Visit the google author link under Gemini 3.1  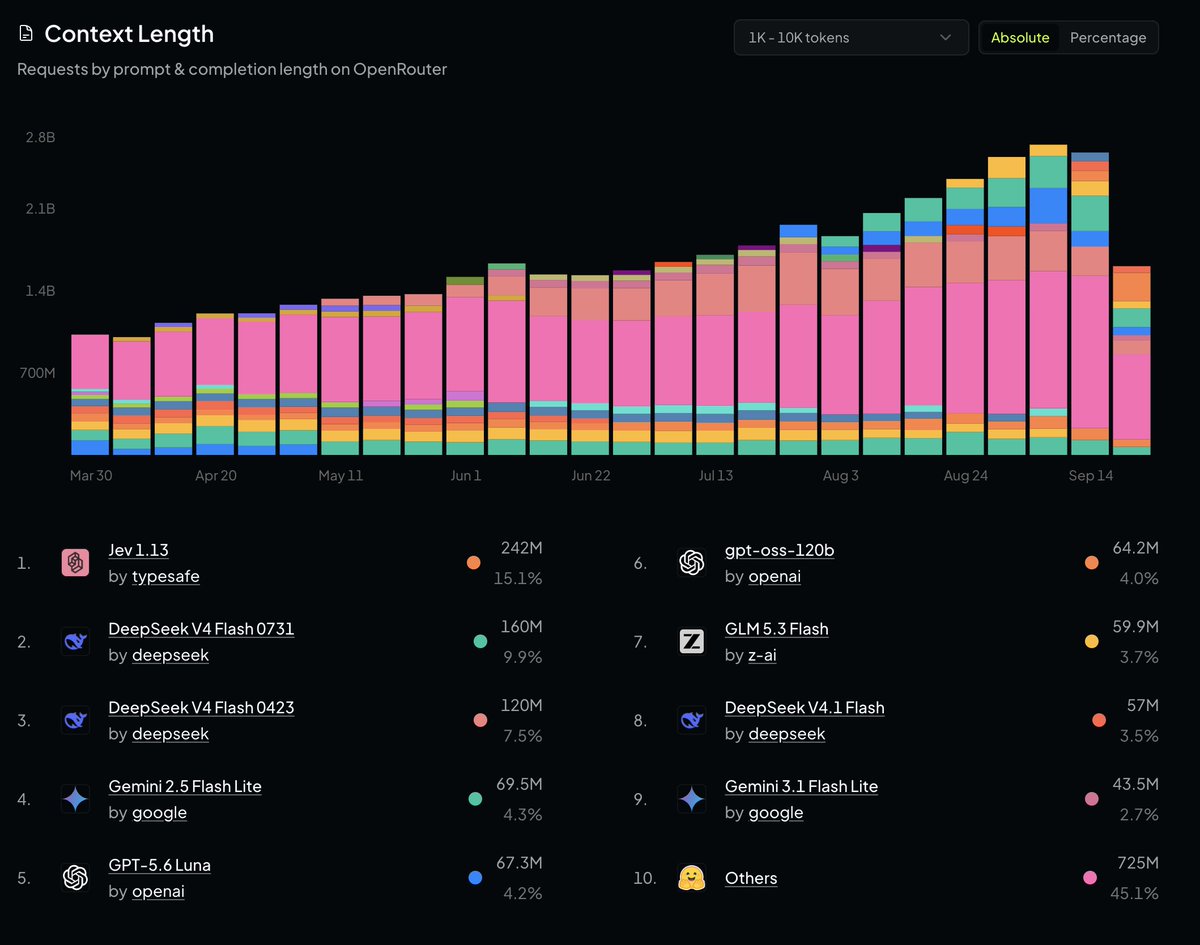(x=775, y=812)
